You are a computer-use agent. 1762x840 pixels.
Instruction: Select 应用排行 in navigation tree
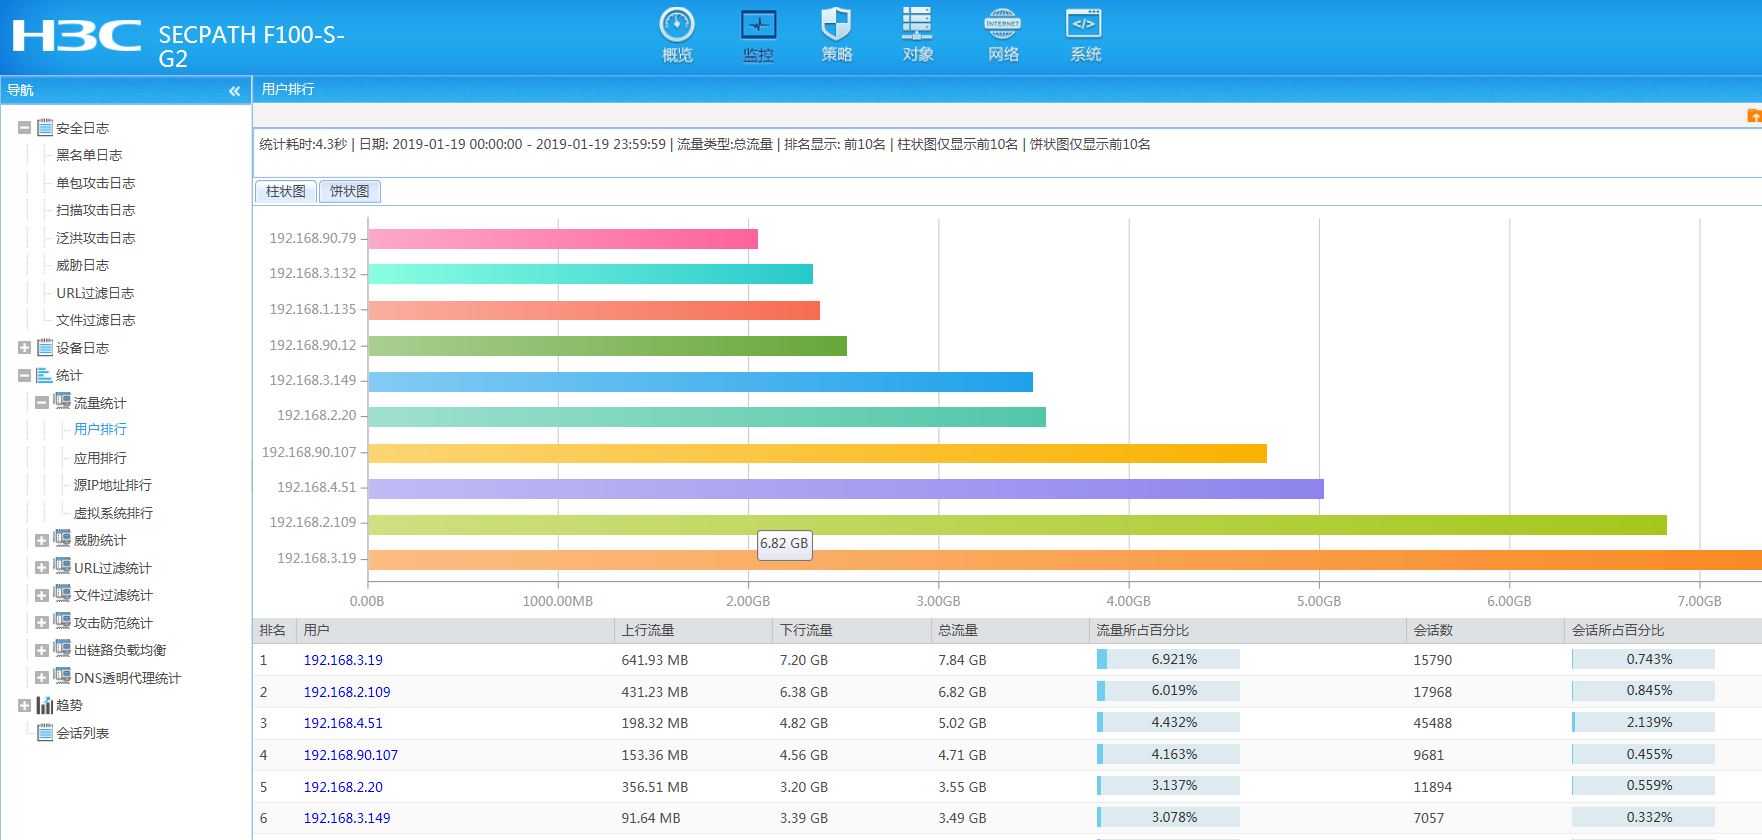click(x=100, y=458)
